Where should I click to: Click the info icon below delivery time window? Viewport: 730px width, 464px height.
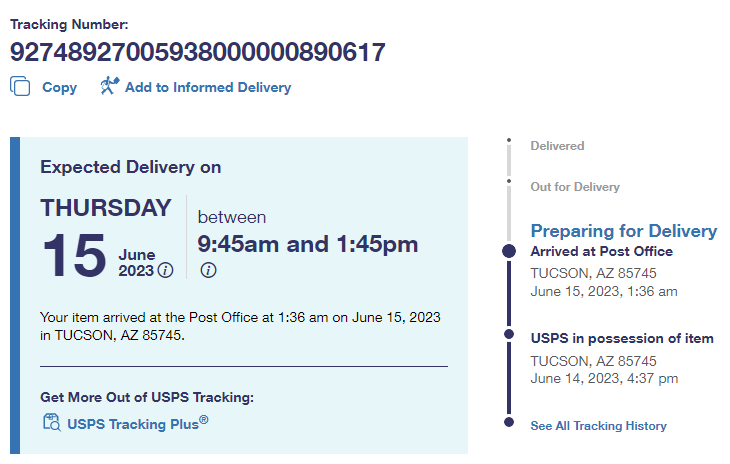208,270
